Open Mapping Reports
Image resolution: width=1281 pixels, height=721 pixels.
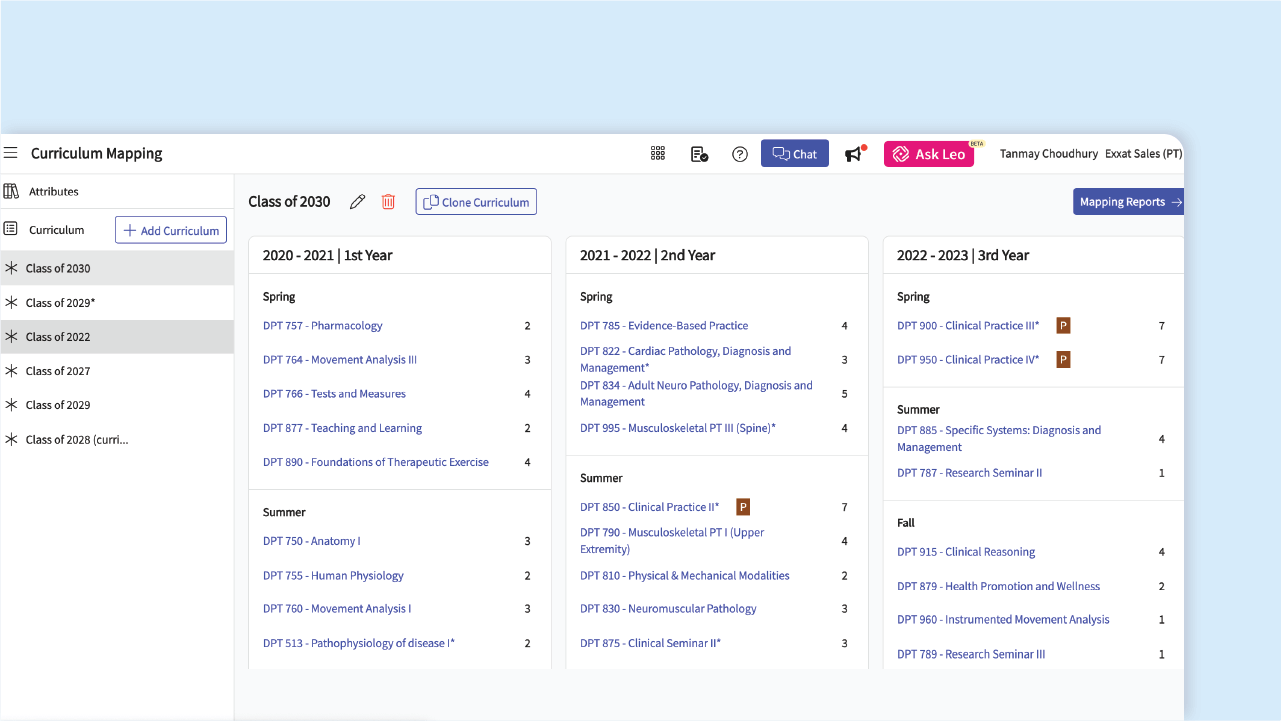point(1129,201)
